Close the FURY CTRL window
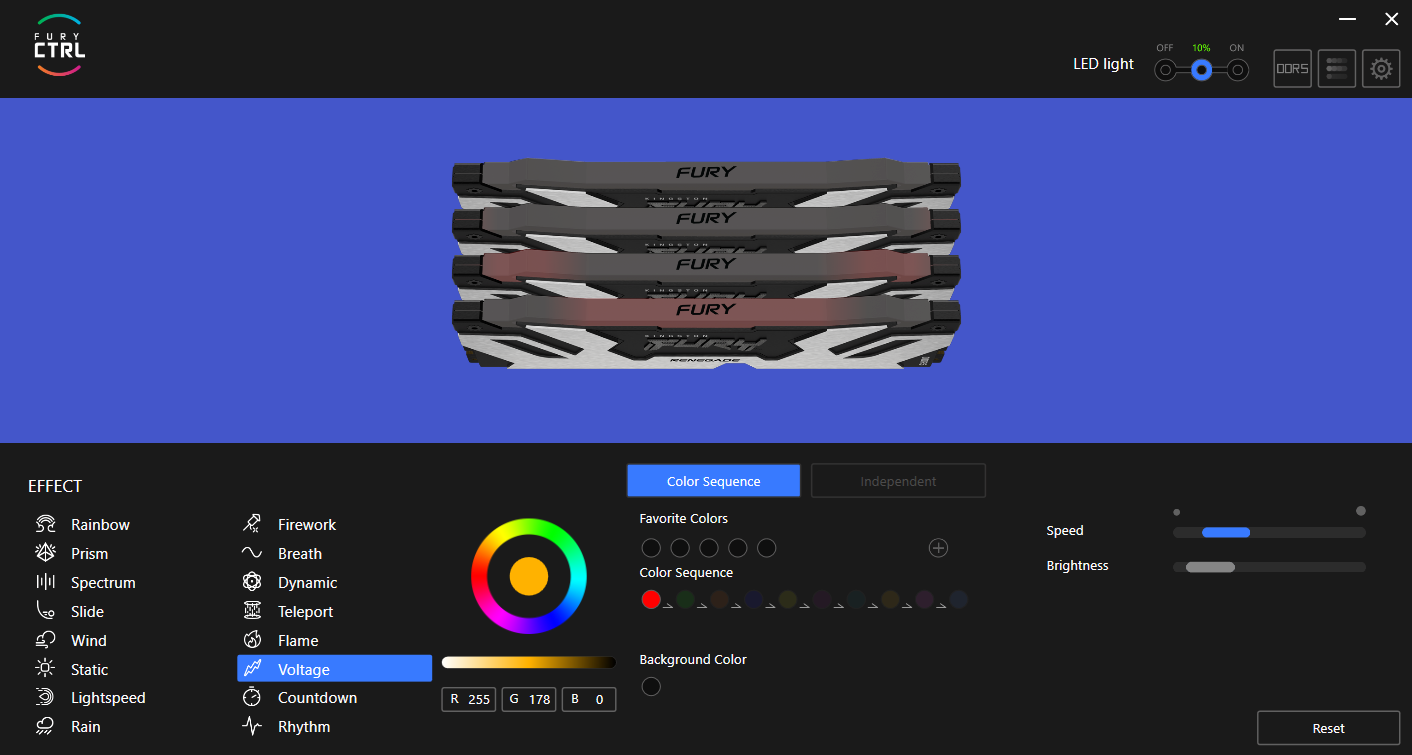The width and height of the screenshot is (1412, 755). [x=1391, y=19]
